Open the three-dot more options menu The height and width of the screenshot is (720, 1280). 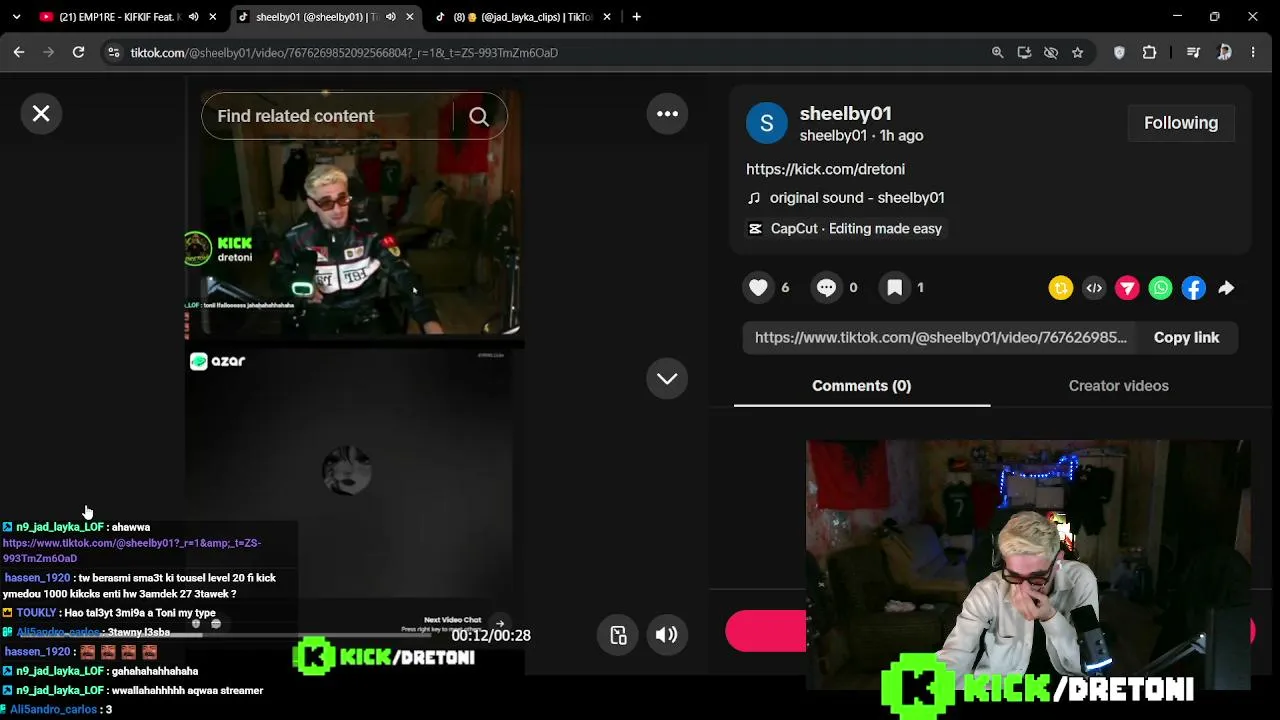coord(667,114)
